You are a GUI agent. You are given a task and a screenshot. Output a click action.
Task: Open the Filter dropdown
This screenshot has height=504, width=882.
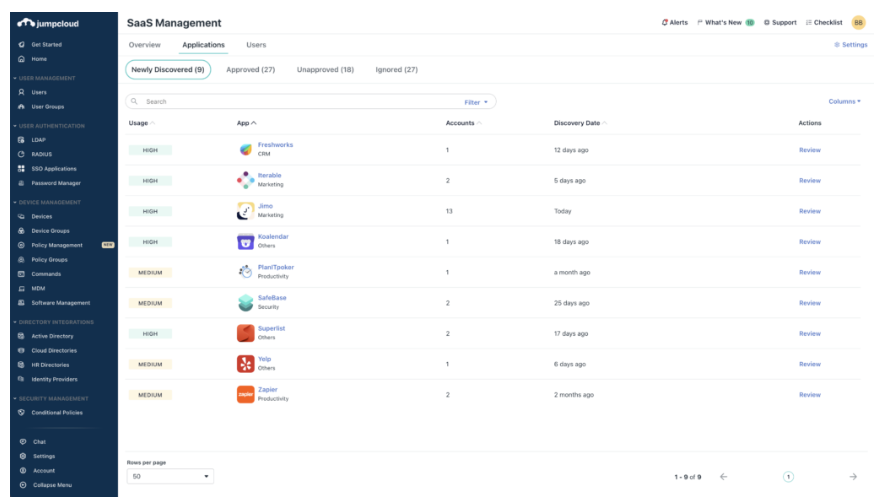click(476, 102)
